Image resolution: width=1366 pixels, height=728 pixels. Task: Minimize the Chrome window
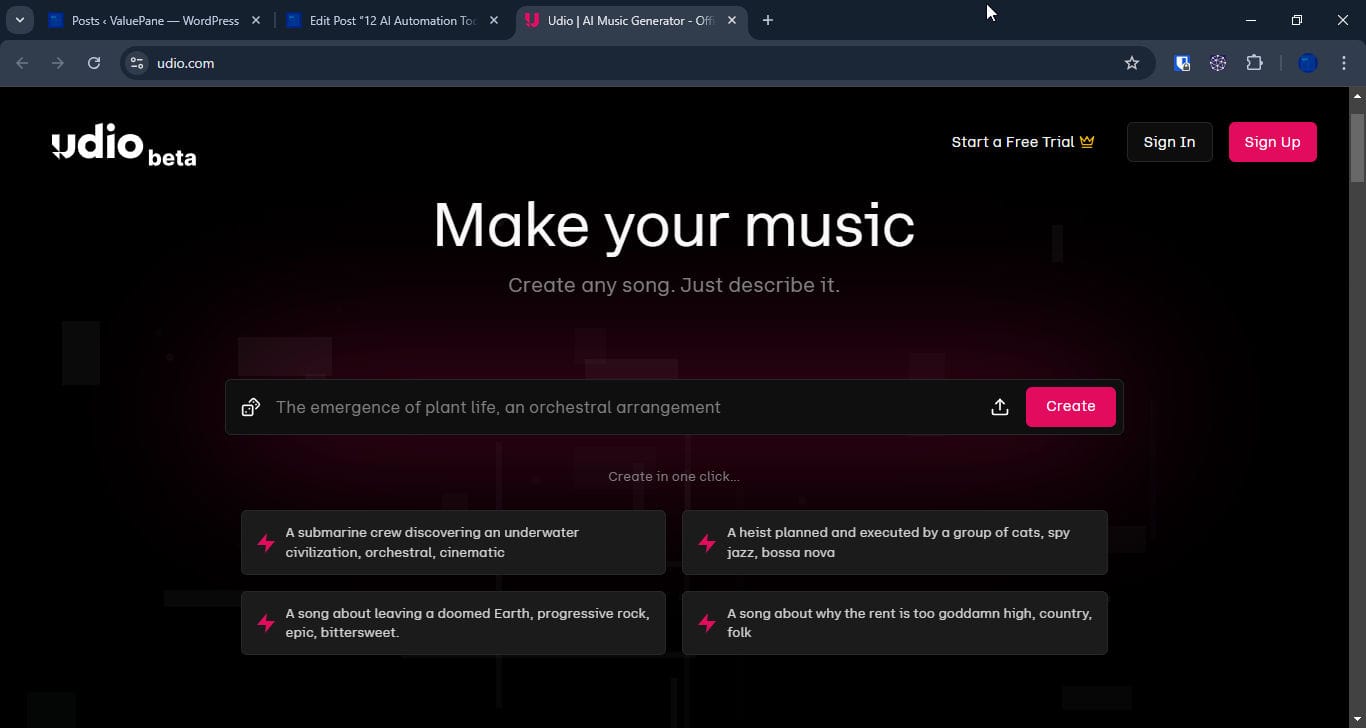(x=1251, y=20)
